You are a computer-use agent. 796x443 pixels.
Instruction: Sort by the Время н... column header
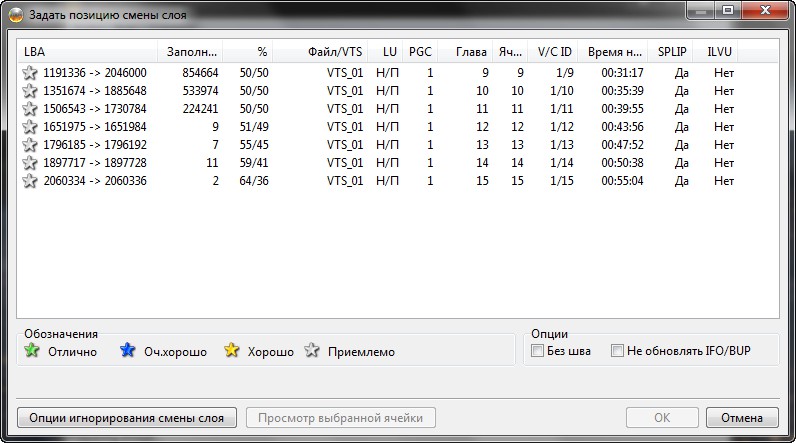[613, 52]
